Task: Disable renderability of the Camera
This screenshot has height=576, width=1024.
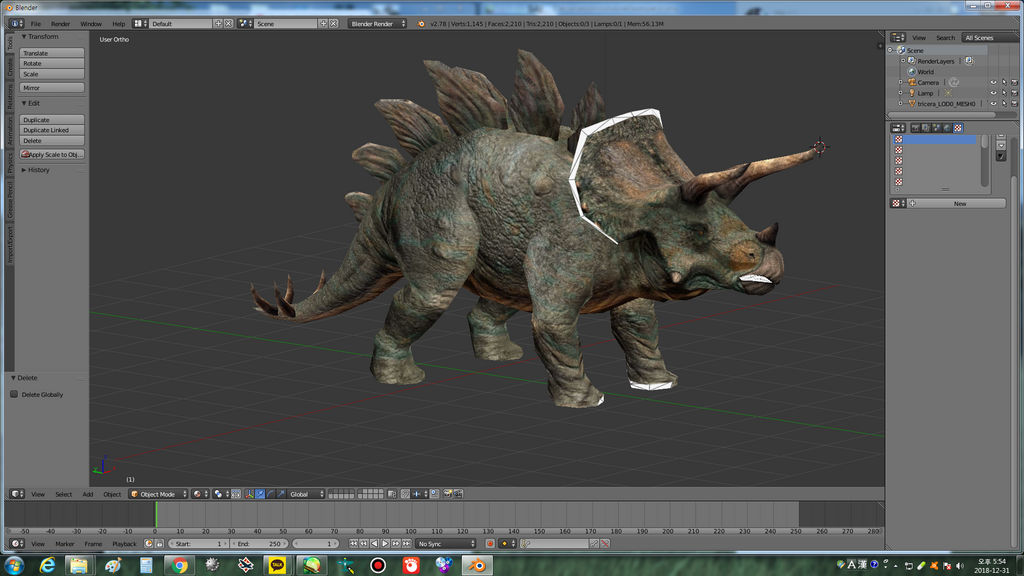Action: 1014,82
